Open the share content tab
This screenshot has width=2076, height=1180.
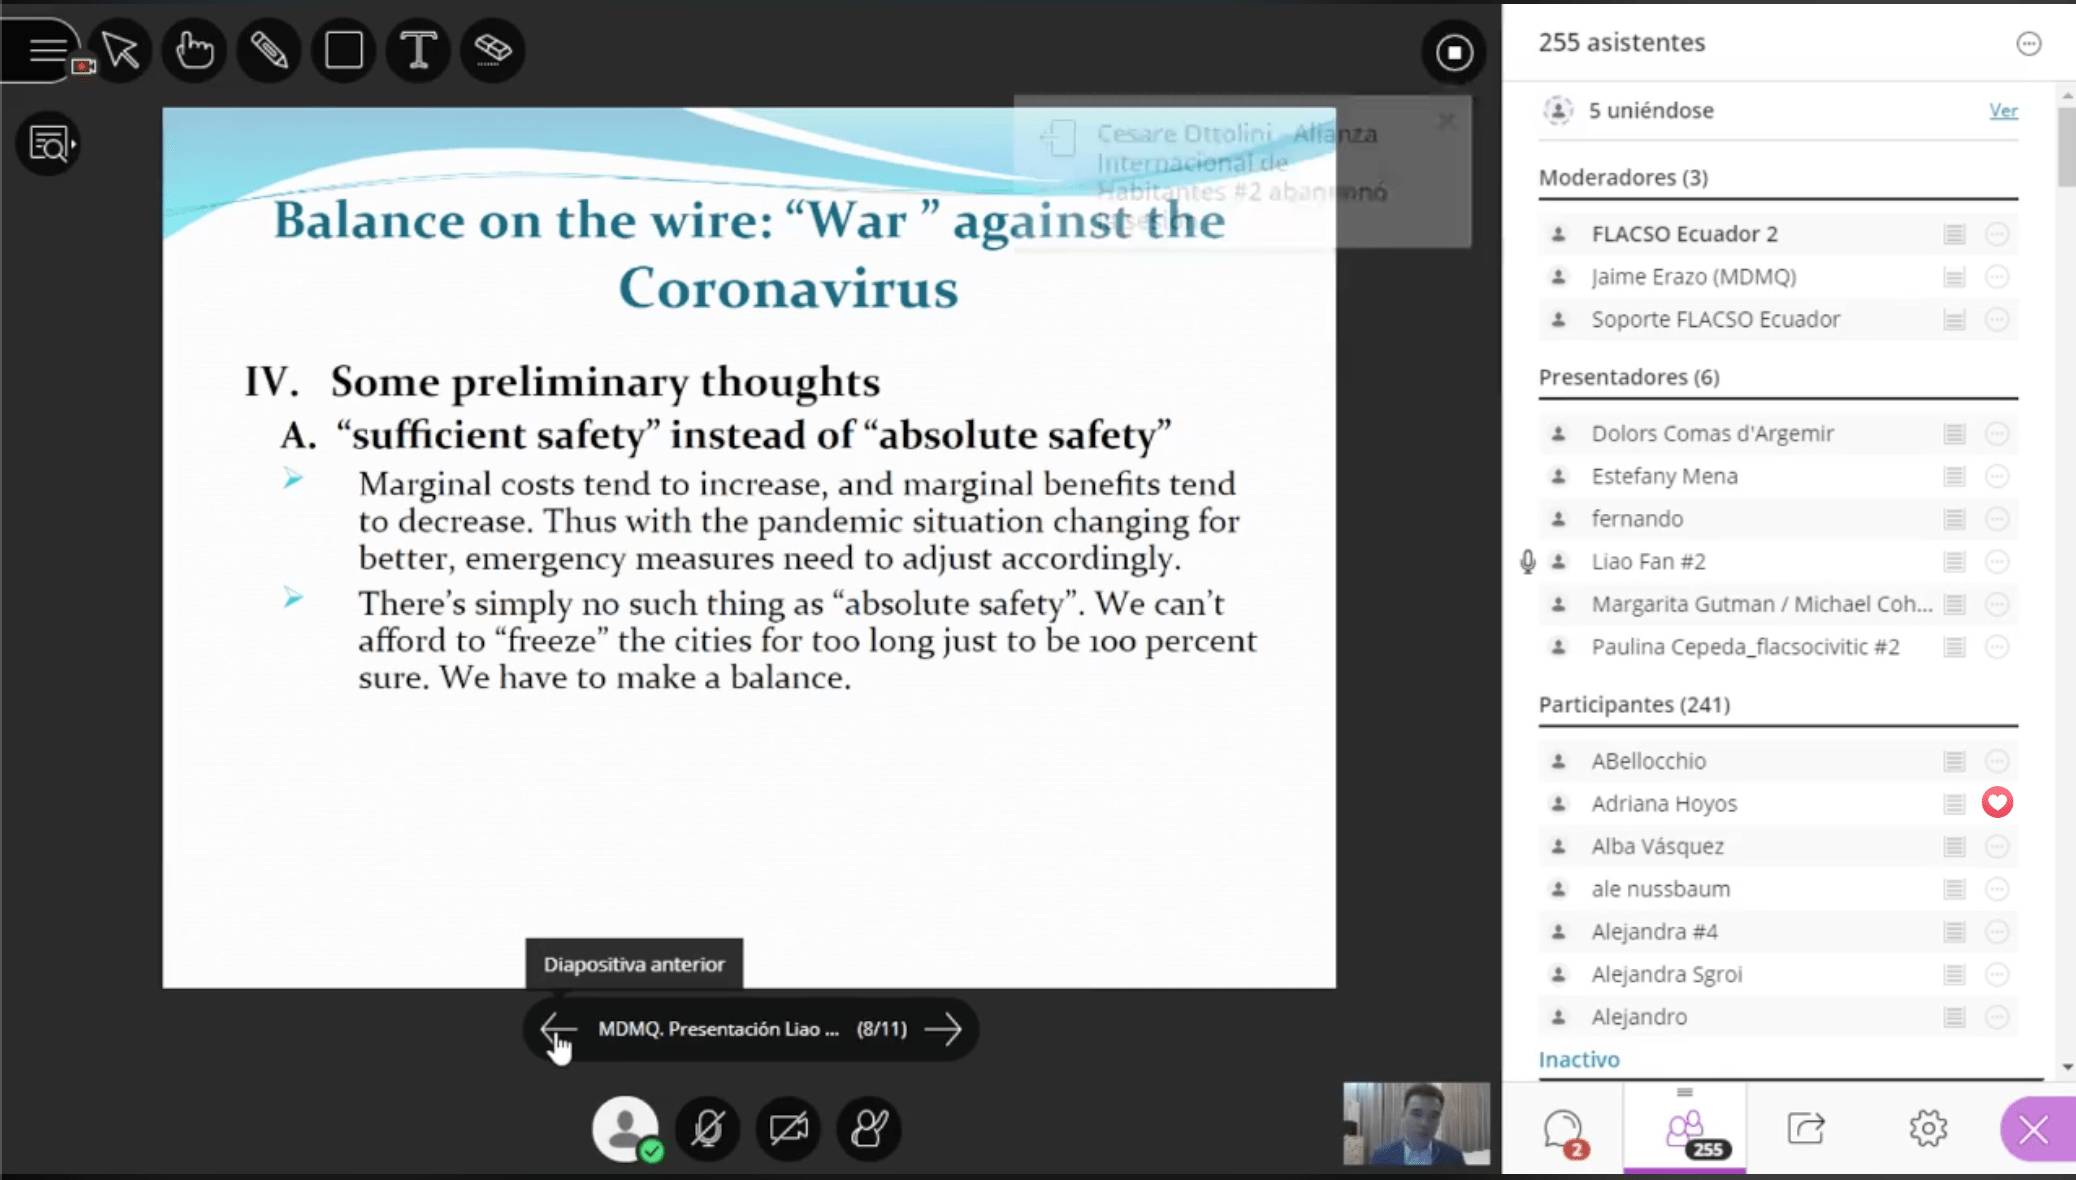(1806, 1130)
